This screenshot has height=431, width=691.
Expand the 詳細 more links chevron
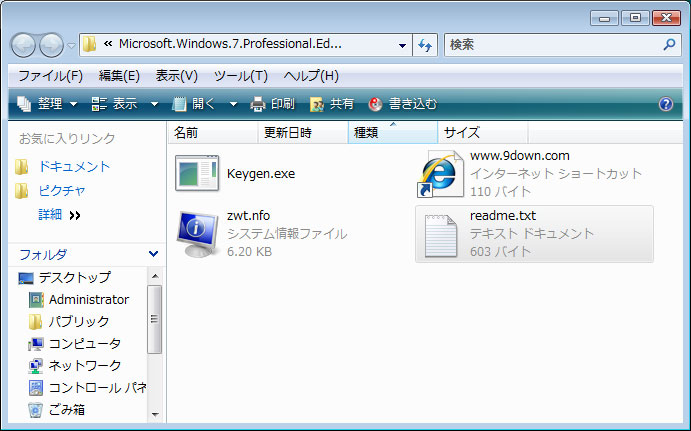tap(75, 216)
